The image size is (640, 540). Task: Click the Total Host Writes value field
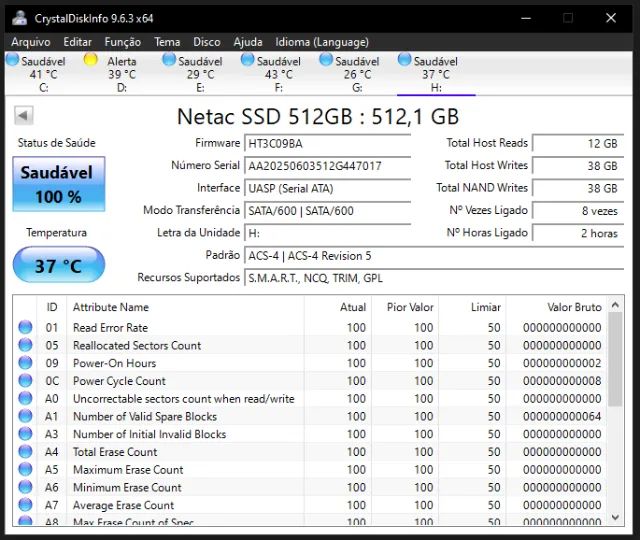point(578,166)
